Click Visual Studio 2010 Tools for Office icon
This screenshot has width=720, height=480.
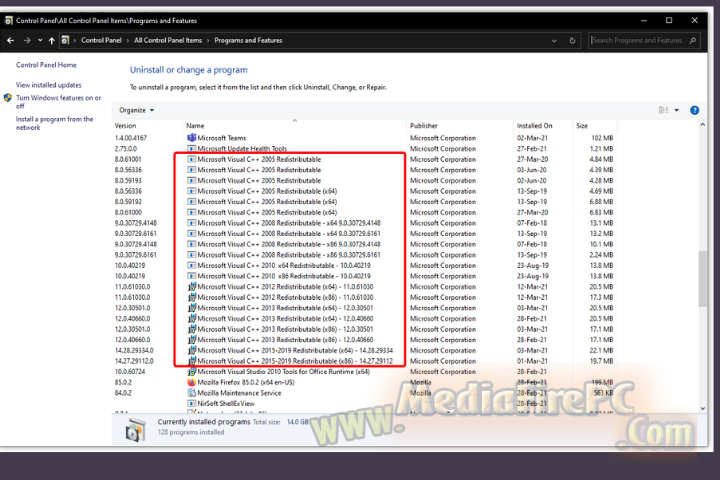click(x=191, y=372)
